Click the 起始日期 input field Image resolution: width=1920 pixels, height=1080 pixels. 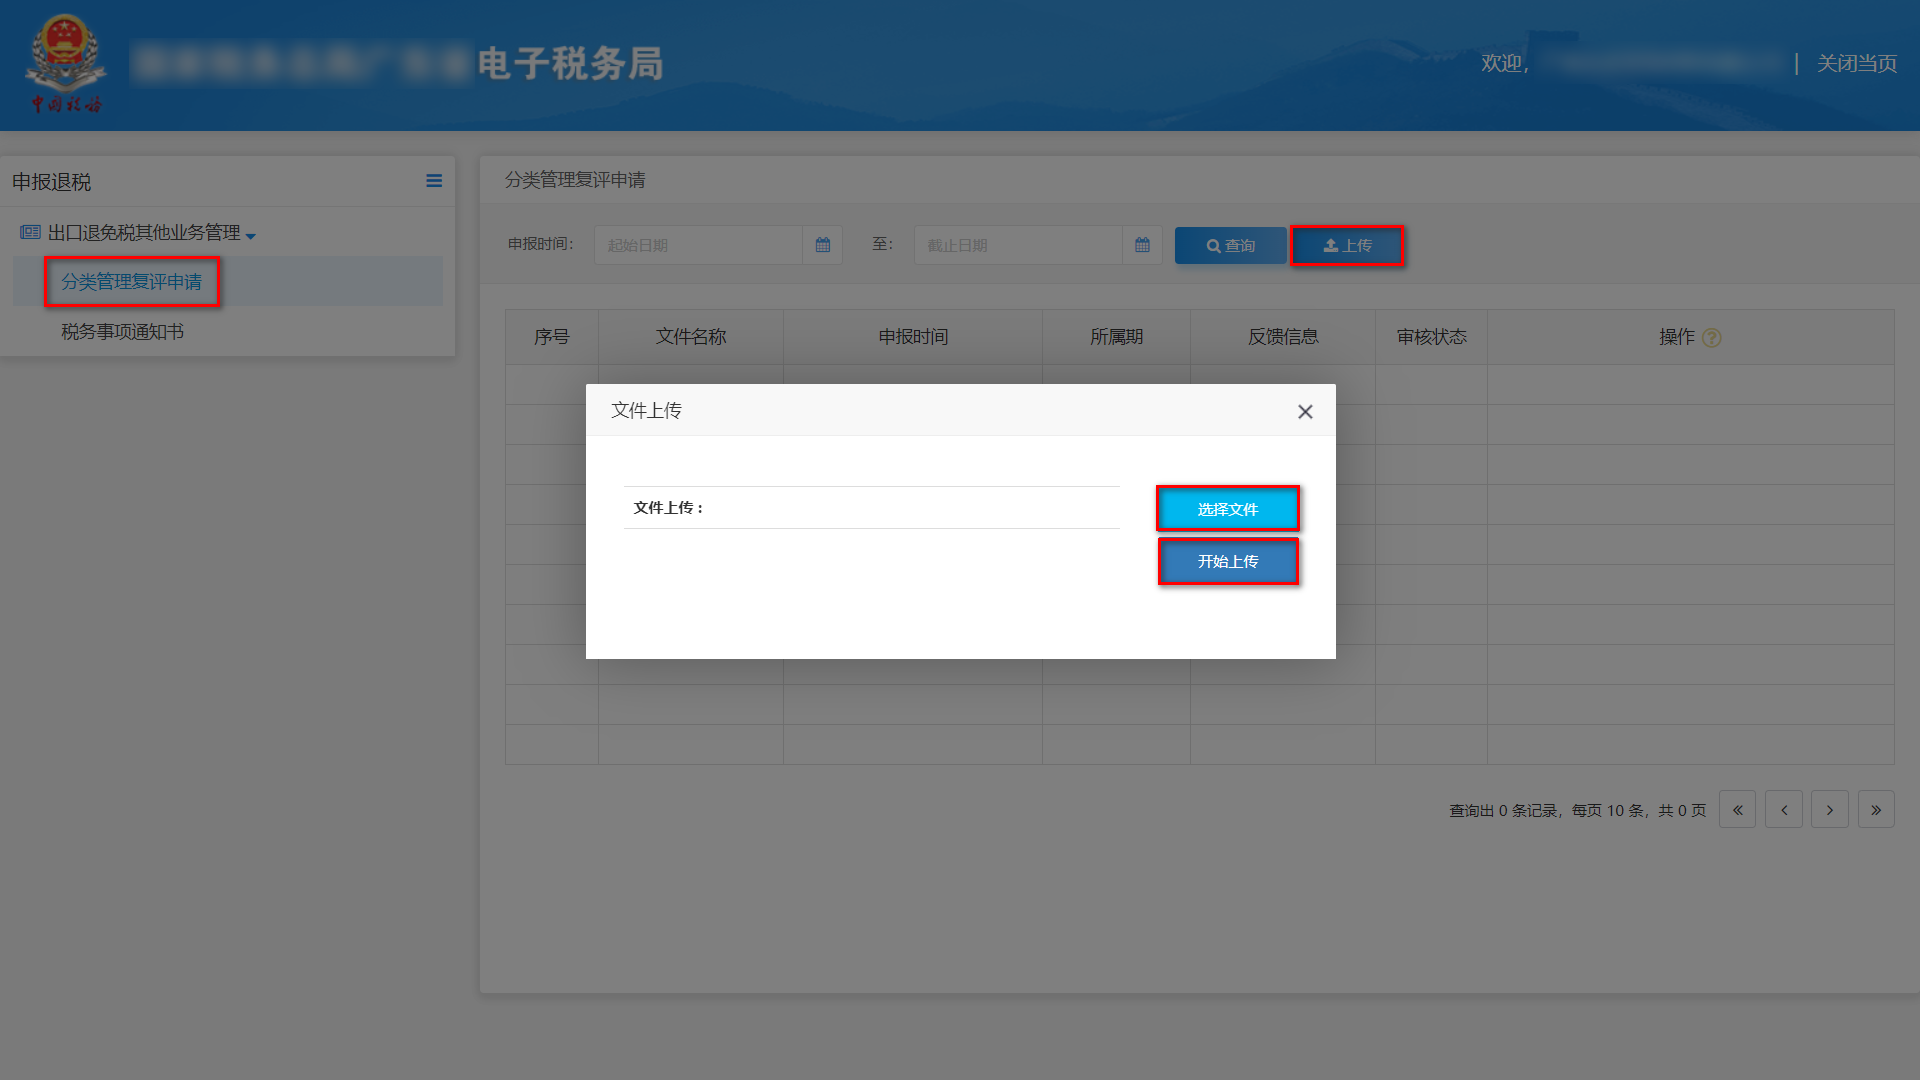coord(700,244)
